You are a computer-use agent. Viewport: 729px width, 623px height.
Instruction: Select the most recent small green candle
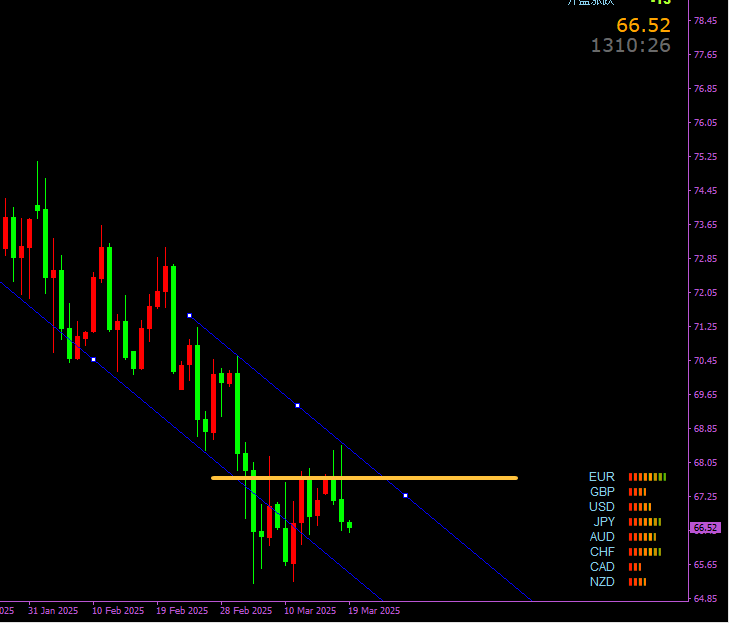(349, 524)
